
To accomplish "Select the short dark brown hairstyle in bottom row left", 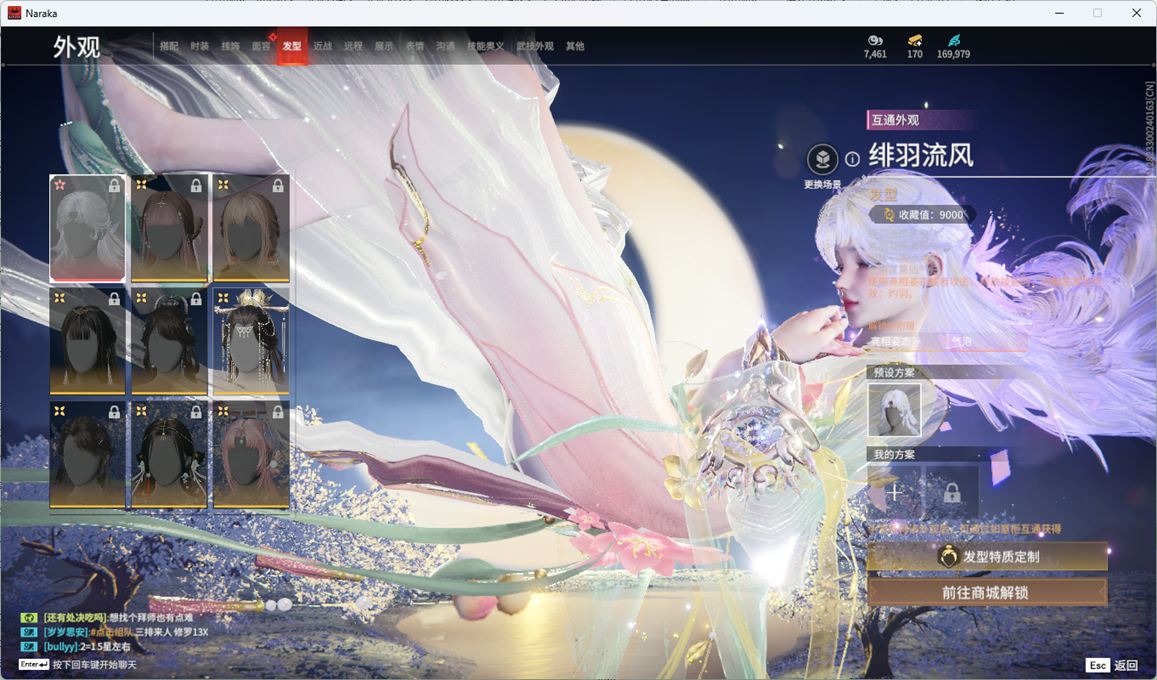I will tap(87, 455).
